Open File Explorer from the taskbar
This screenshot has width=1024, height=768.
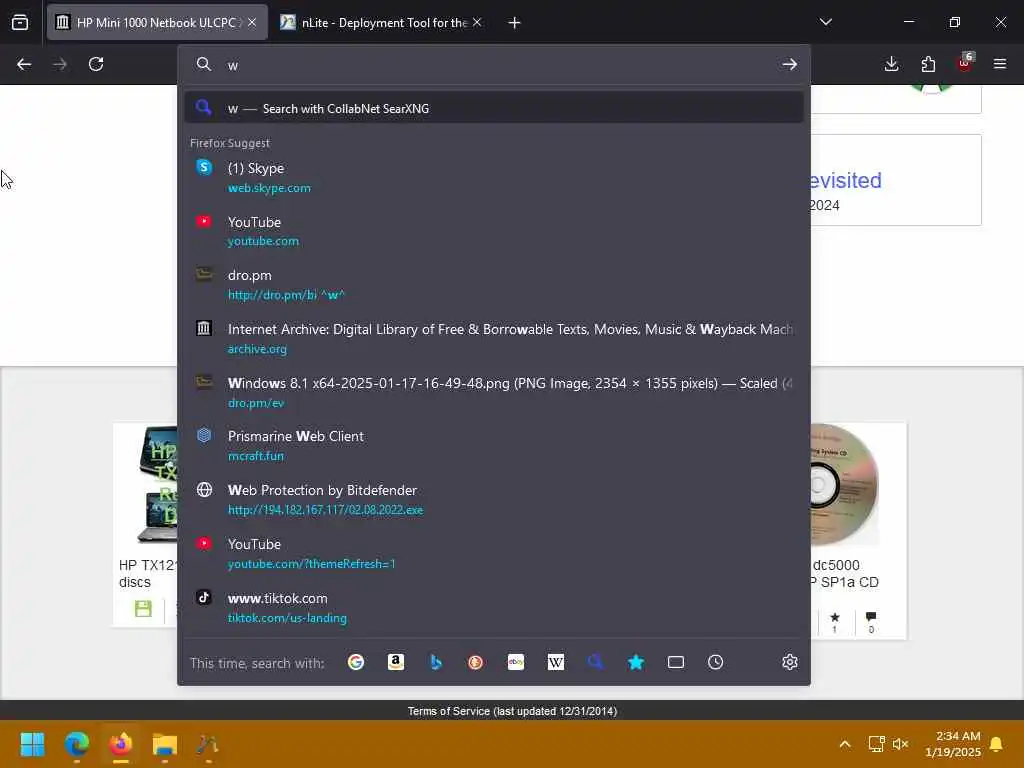tap(165, 744)
